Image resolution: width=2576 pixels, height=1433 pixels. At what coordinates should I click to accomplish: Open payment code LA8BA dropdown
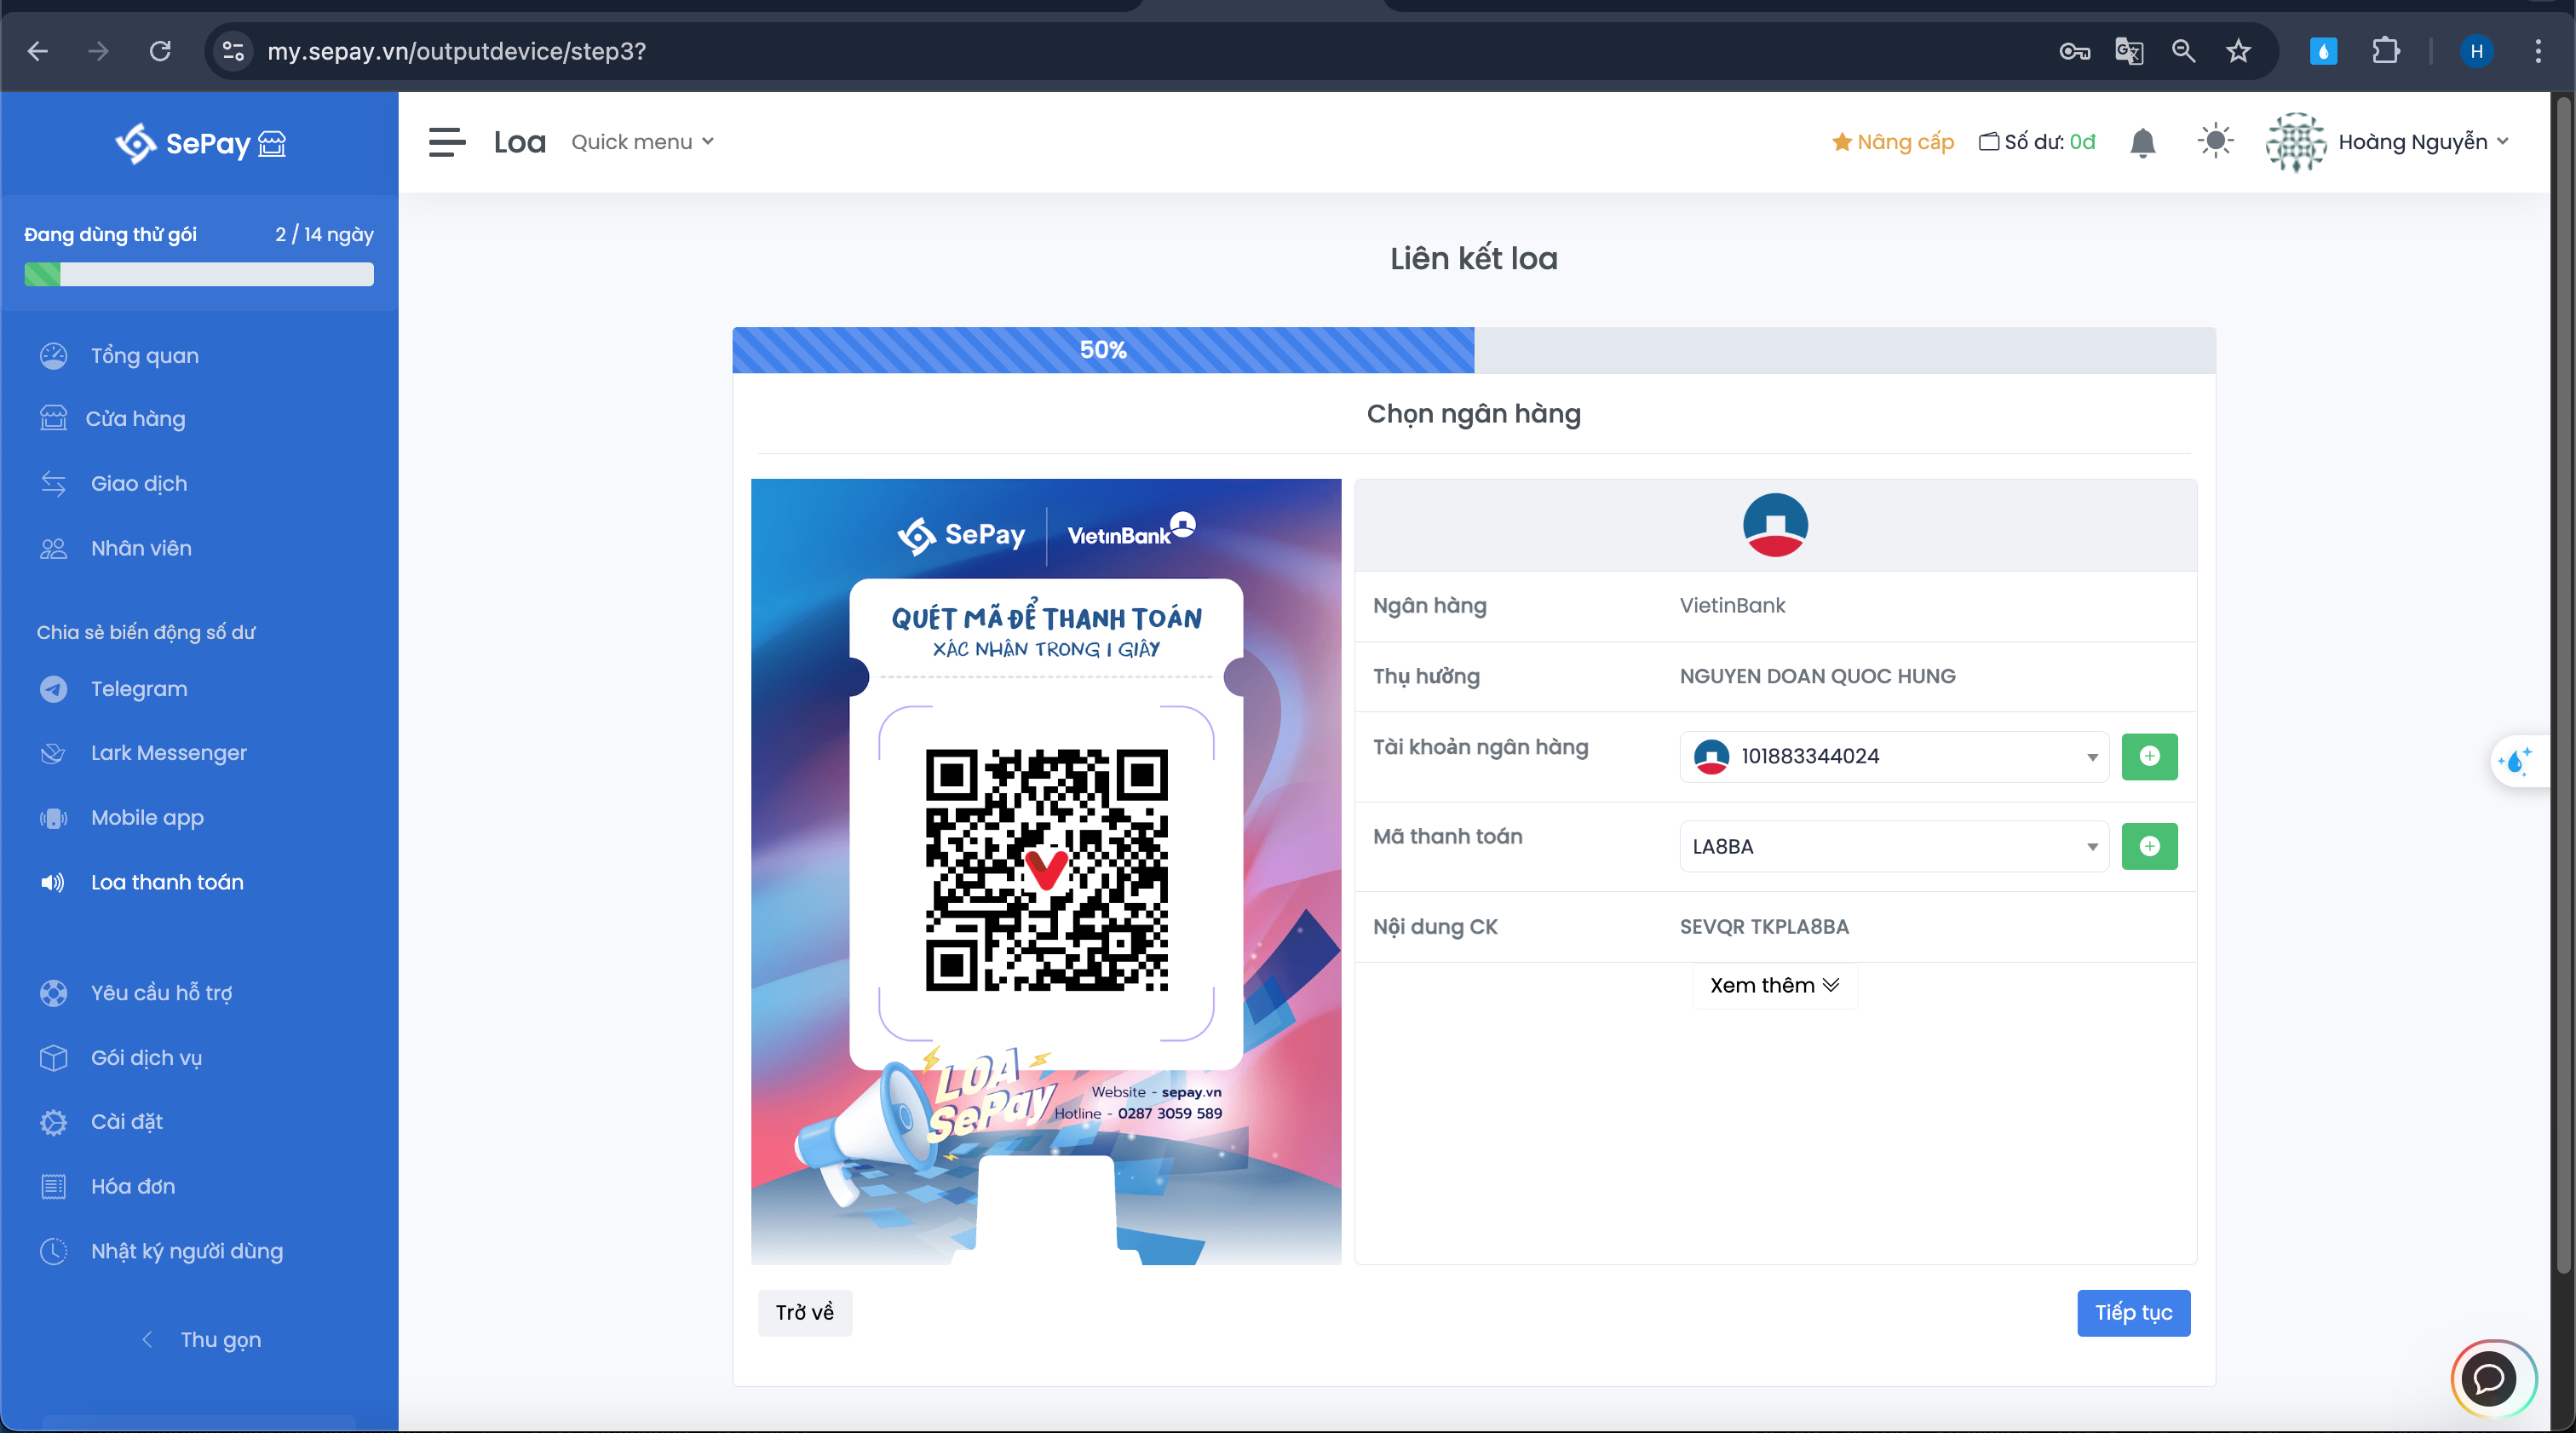tap(1894, 846)
